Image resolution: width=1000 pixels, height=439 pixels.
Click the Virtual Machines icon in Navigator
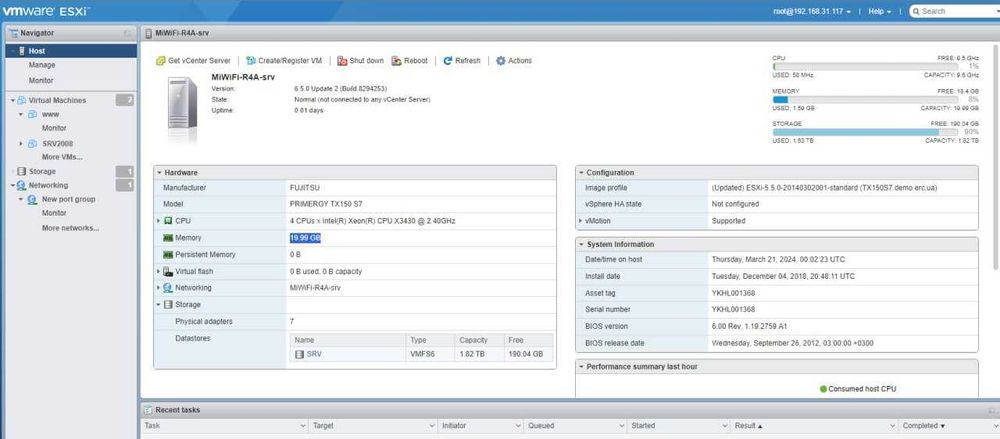click(x=22, y=100)
